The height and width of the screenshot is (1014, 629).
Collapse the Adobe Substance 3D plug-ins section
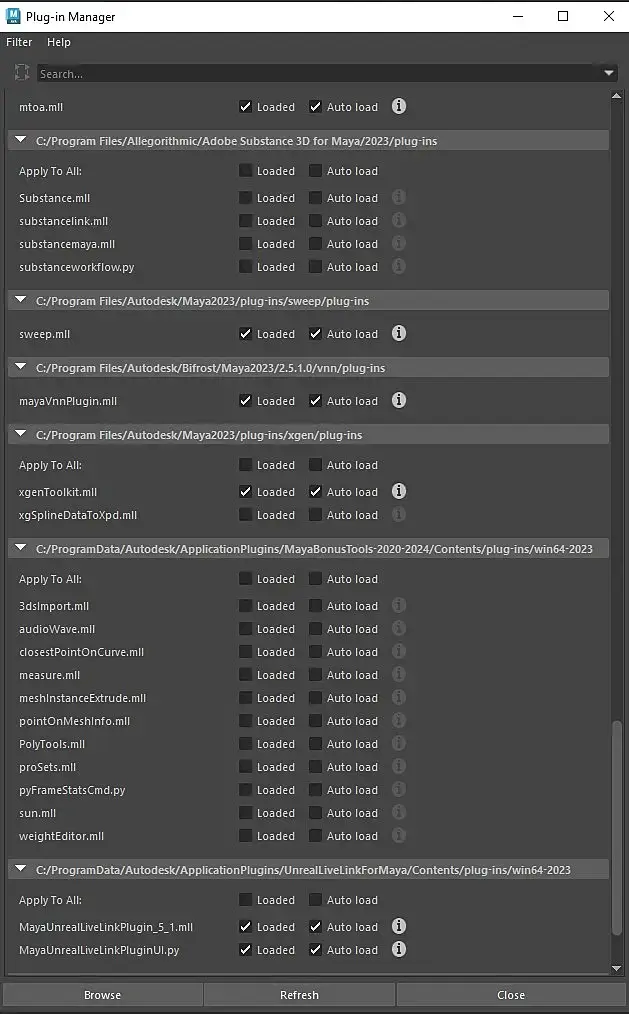[21, 141]
